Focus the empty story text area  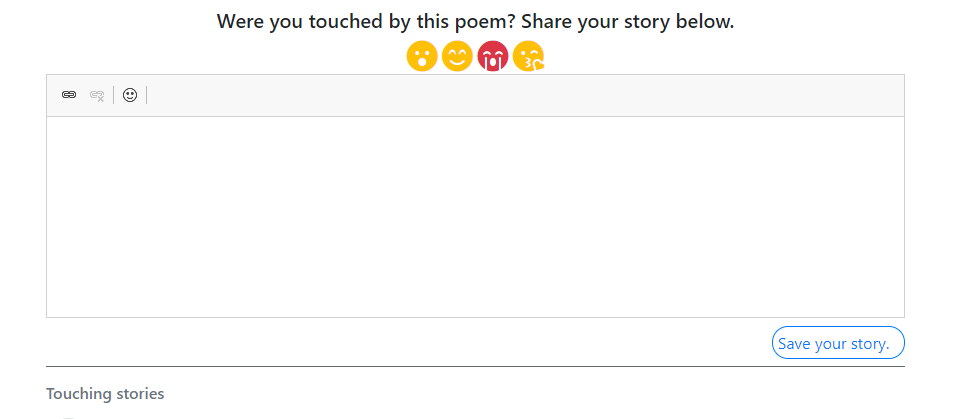tap(475, 216)
